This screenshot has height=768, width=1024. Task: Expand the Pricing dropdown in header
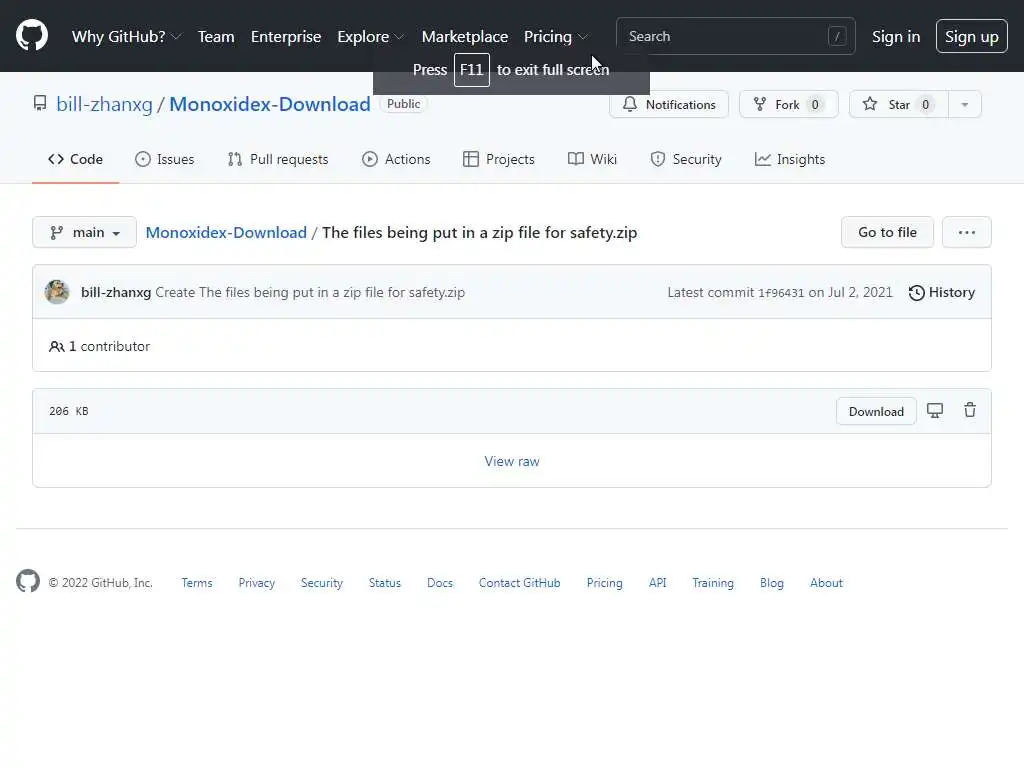pyautogui.click(x=556, y=37)
